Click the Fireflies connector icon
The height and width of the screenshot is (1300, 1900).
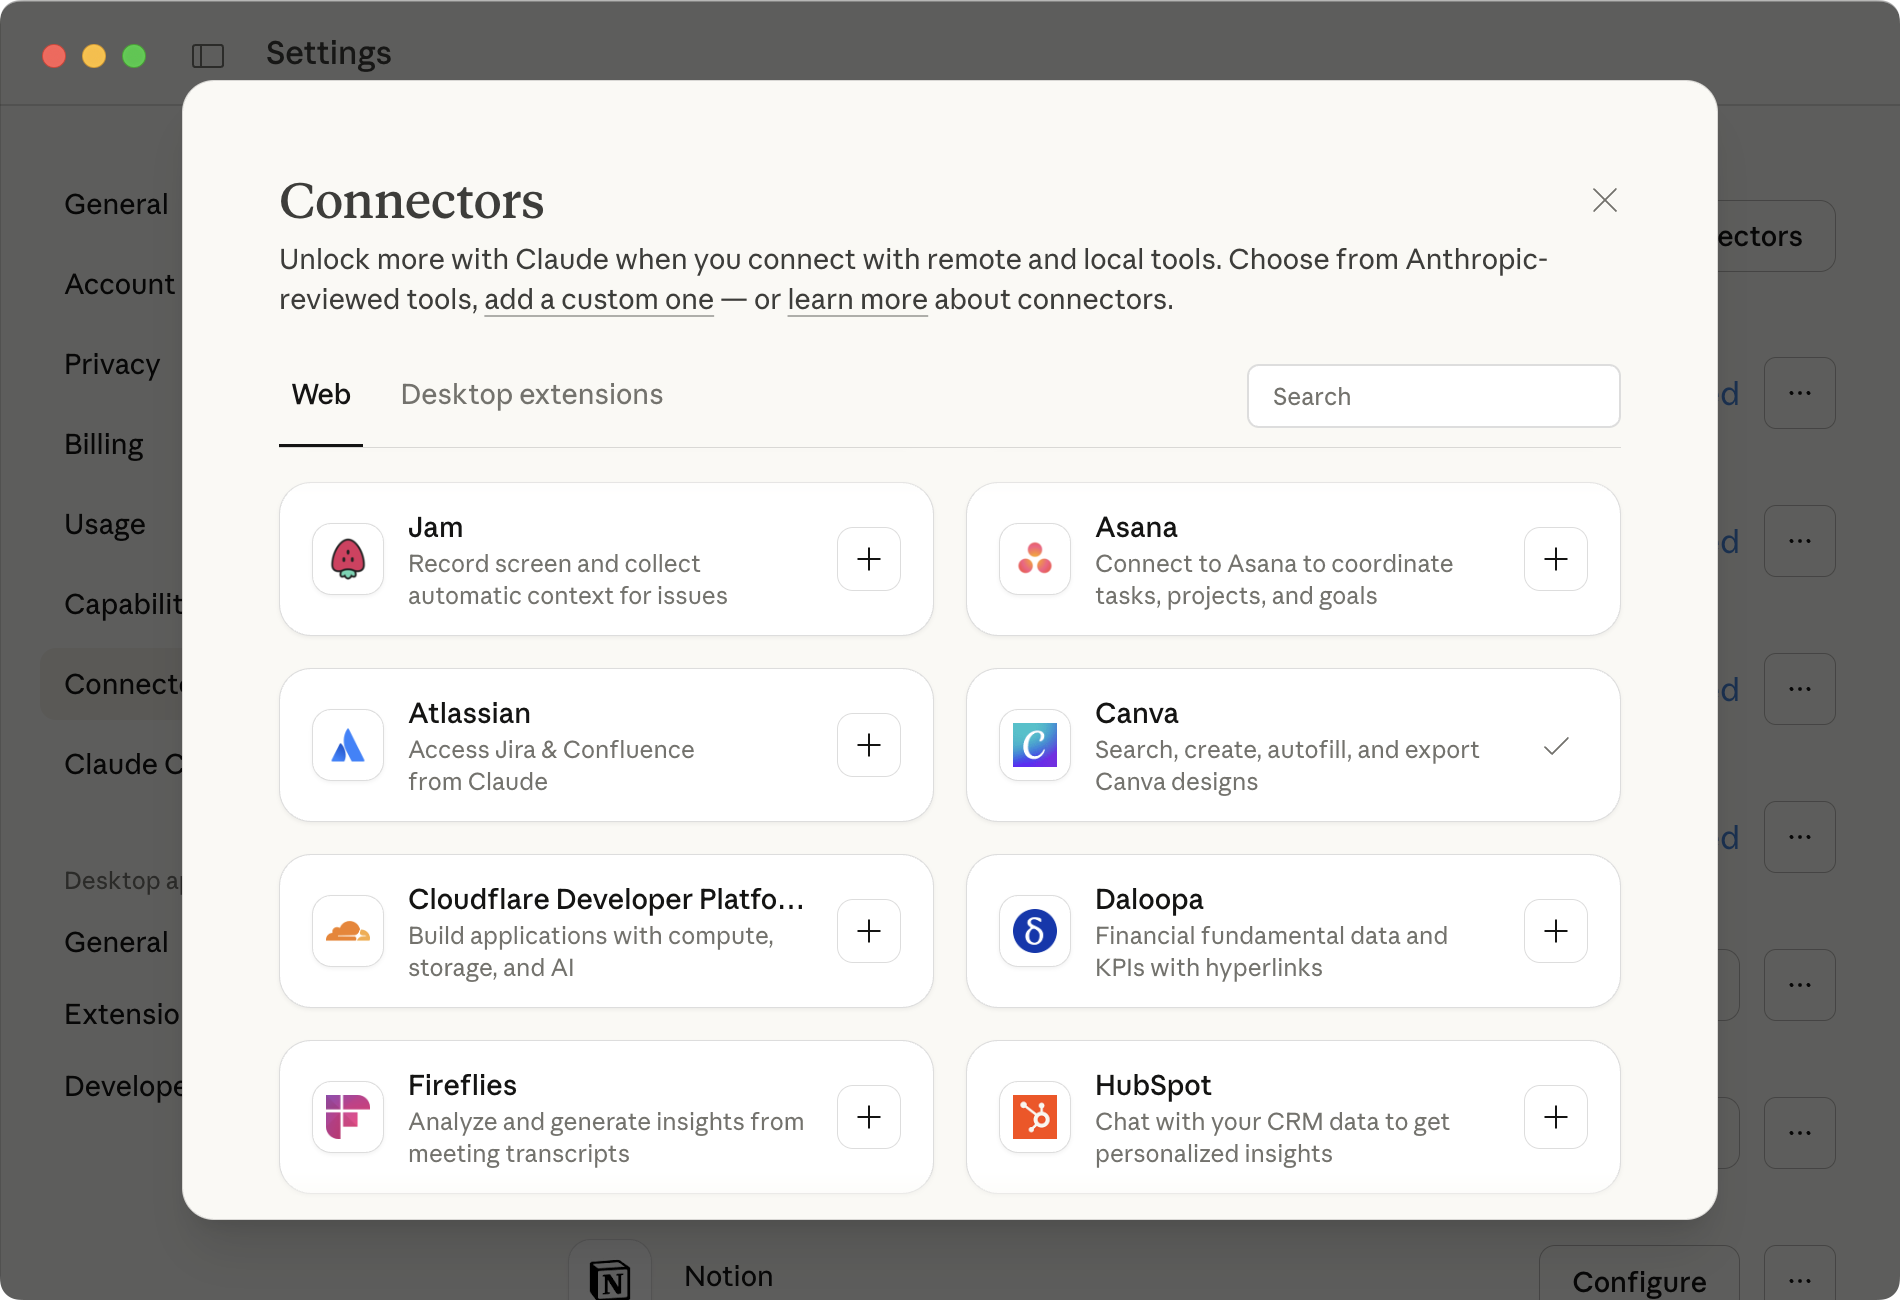tap(348, 1117)
